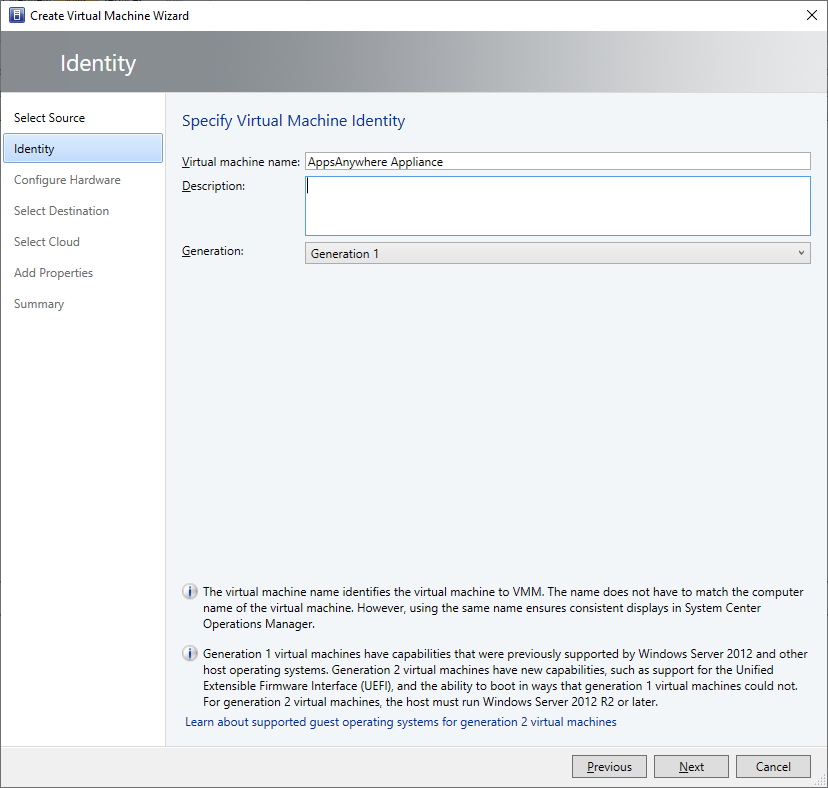Click into the Virtual machine name field

pos(557,161)
